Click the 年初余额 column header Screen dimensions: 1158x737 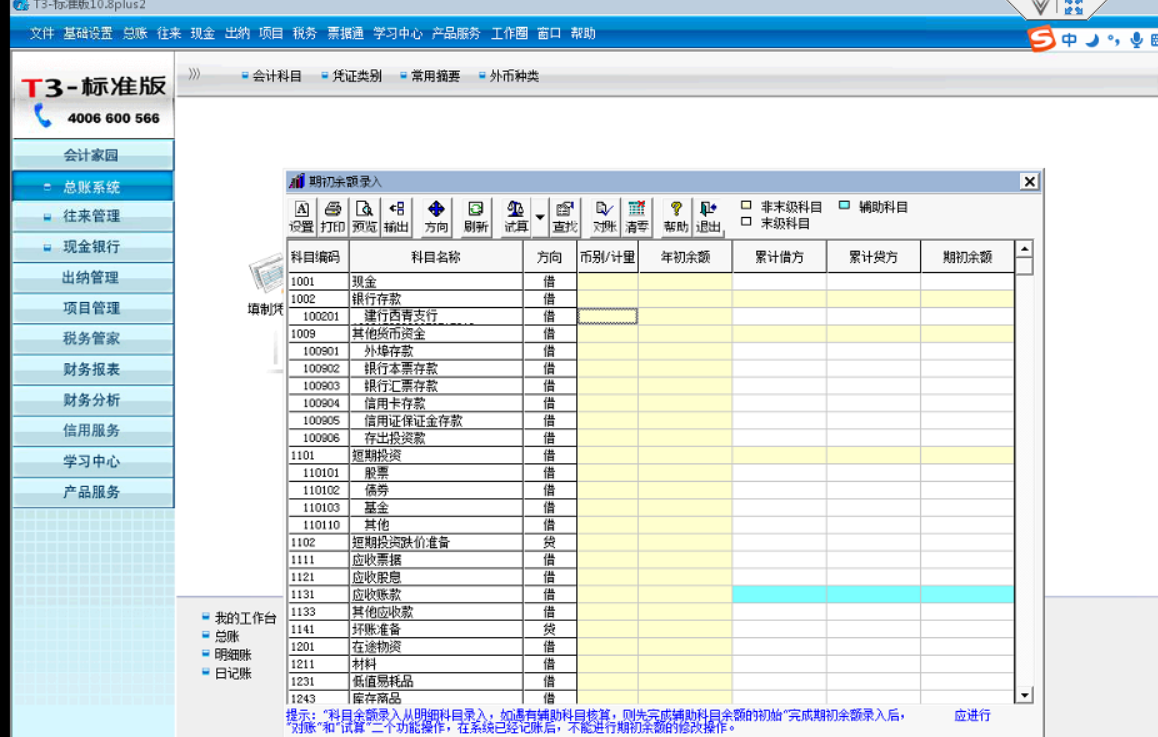[685, 257]
